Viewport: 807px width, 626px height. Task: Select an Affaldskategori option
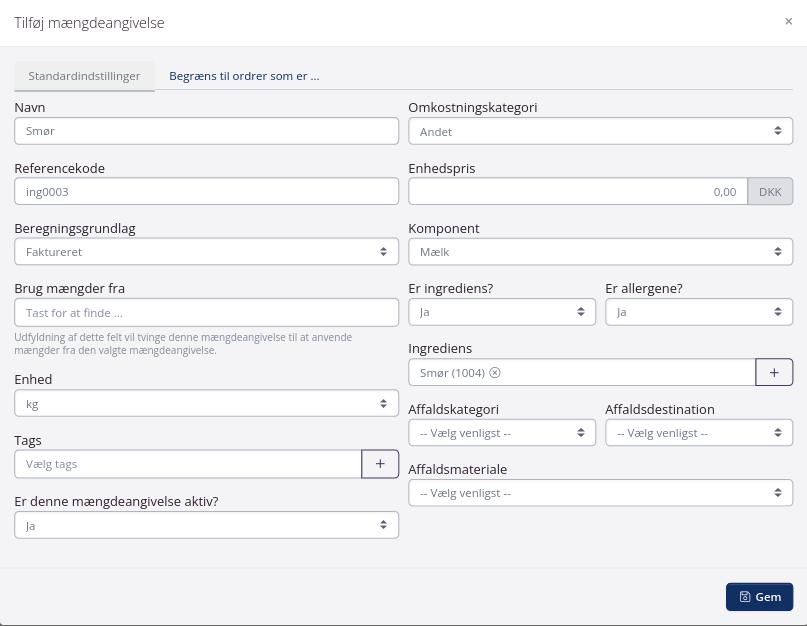click(502, 433)
